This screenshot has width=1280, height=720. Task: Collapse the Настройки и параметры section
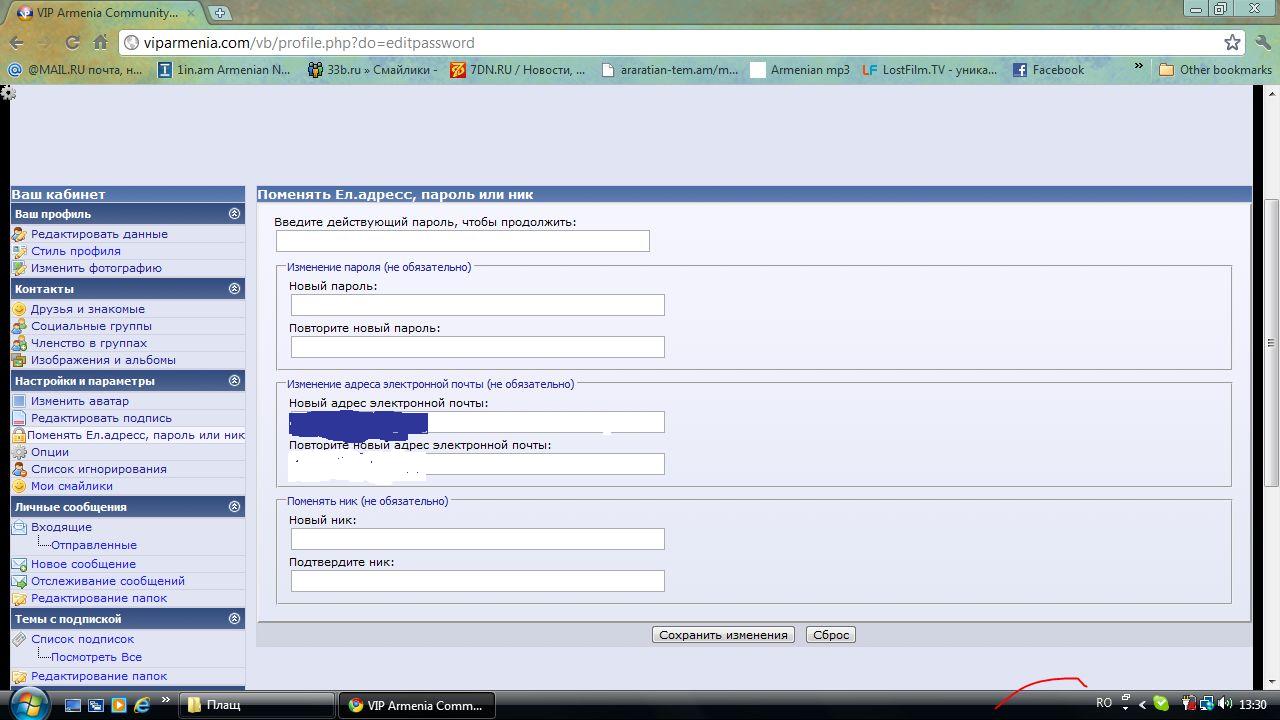click(234, 381)
